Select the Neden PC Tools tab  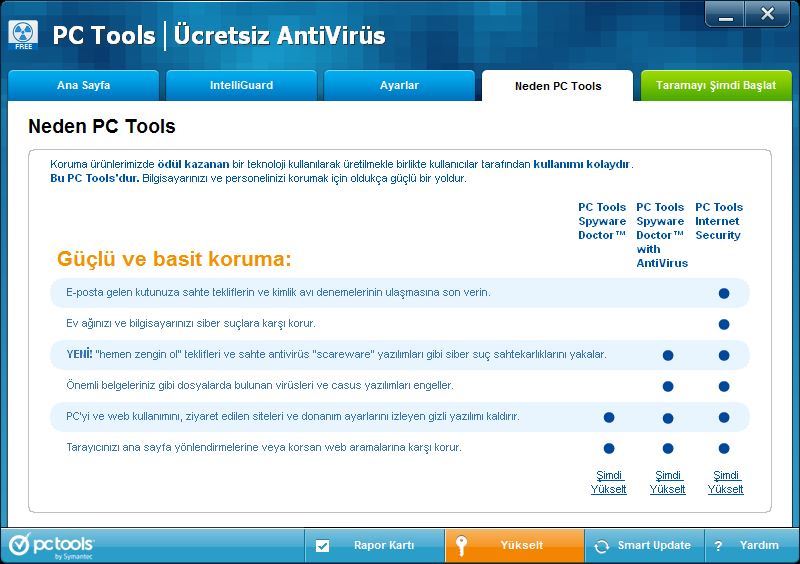point(558,86)
